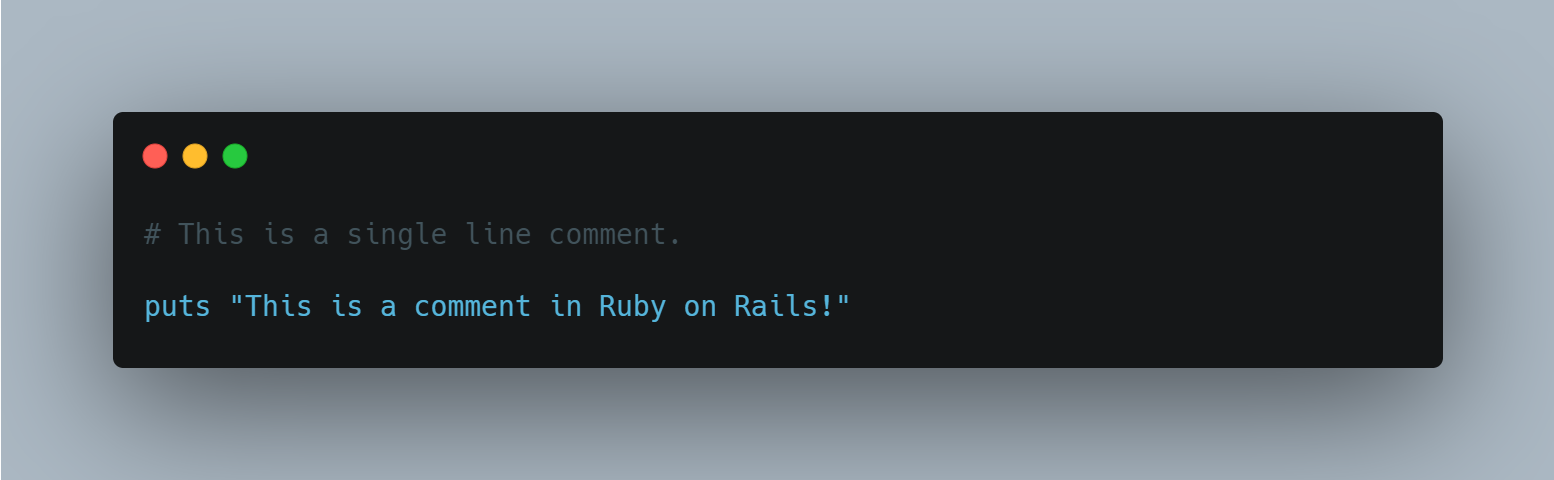
Task: Click the hash symbol starting the comment
Action: [x=152, y=235]
